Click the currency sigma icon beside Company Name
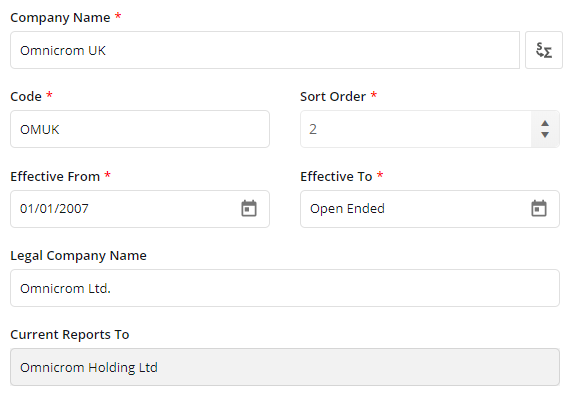 544,50
